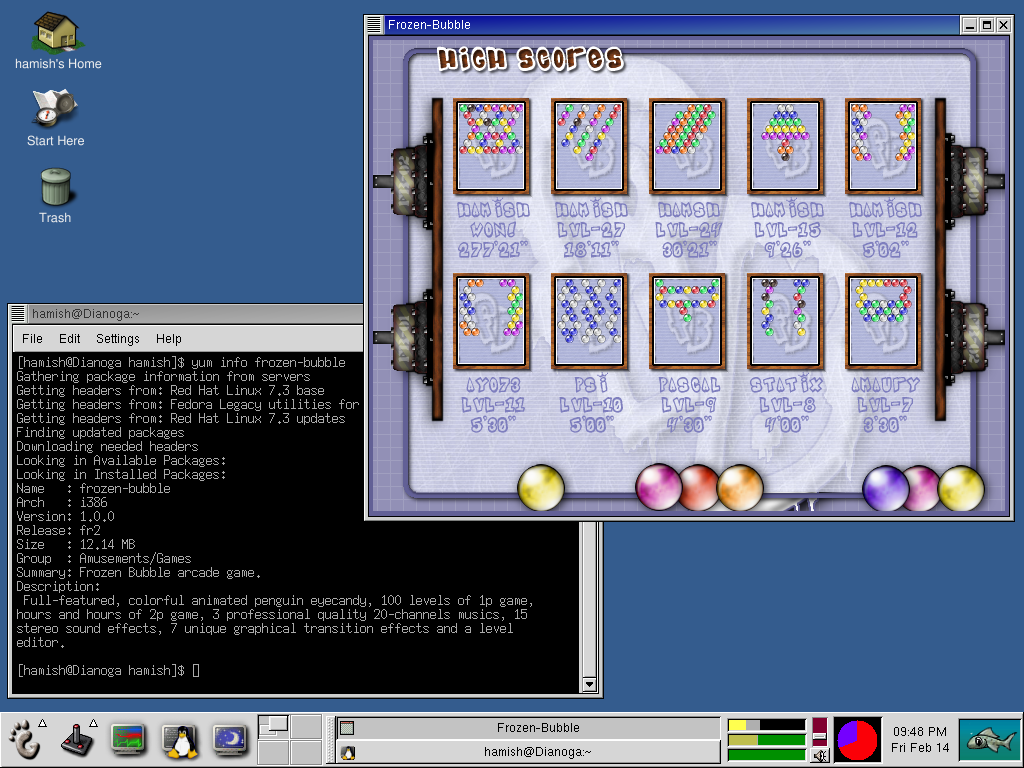Maximize the Frozen-Bubble window
This screenshot has height=768, width=1024.
pos(987,25)
